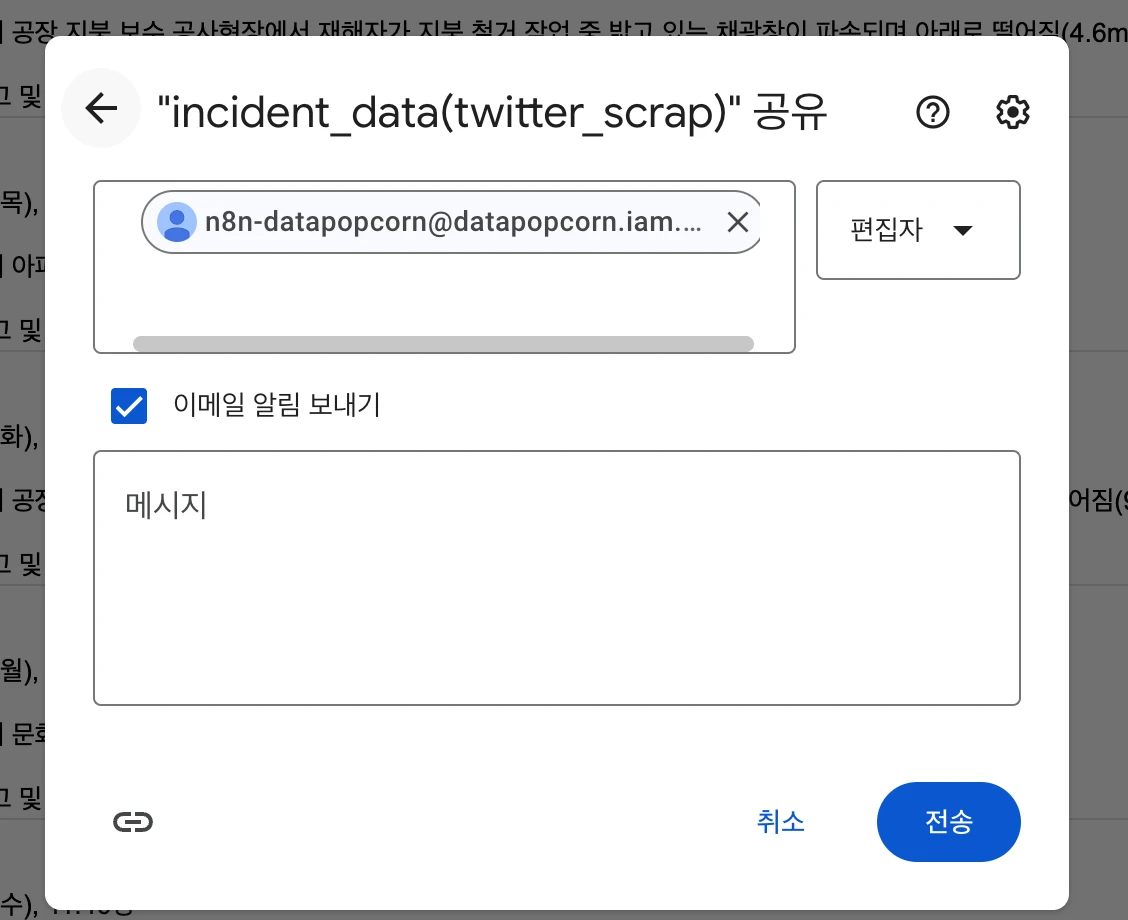Click the dimmed spreadsheet text above the dialog
Image resolution: width=1128 pixels, height=920 pixels.
561,29
